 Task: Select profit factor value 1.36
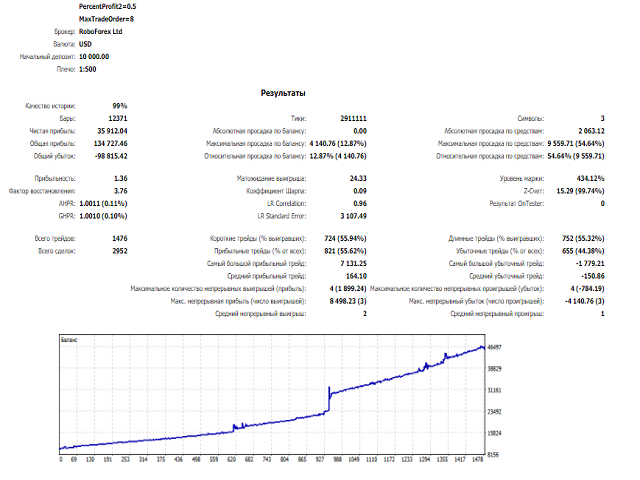[x=121, y=179]
